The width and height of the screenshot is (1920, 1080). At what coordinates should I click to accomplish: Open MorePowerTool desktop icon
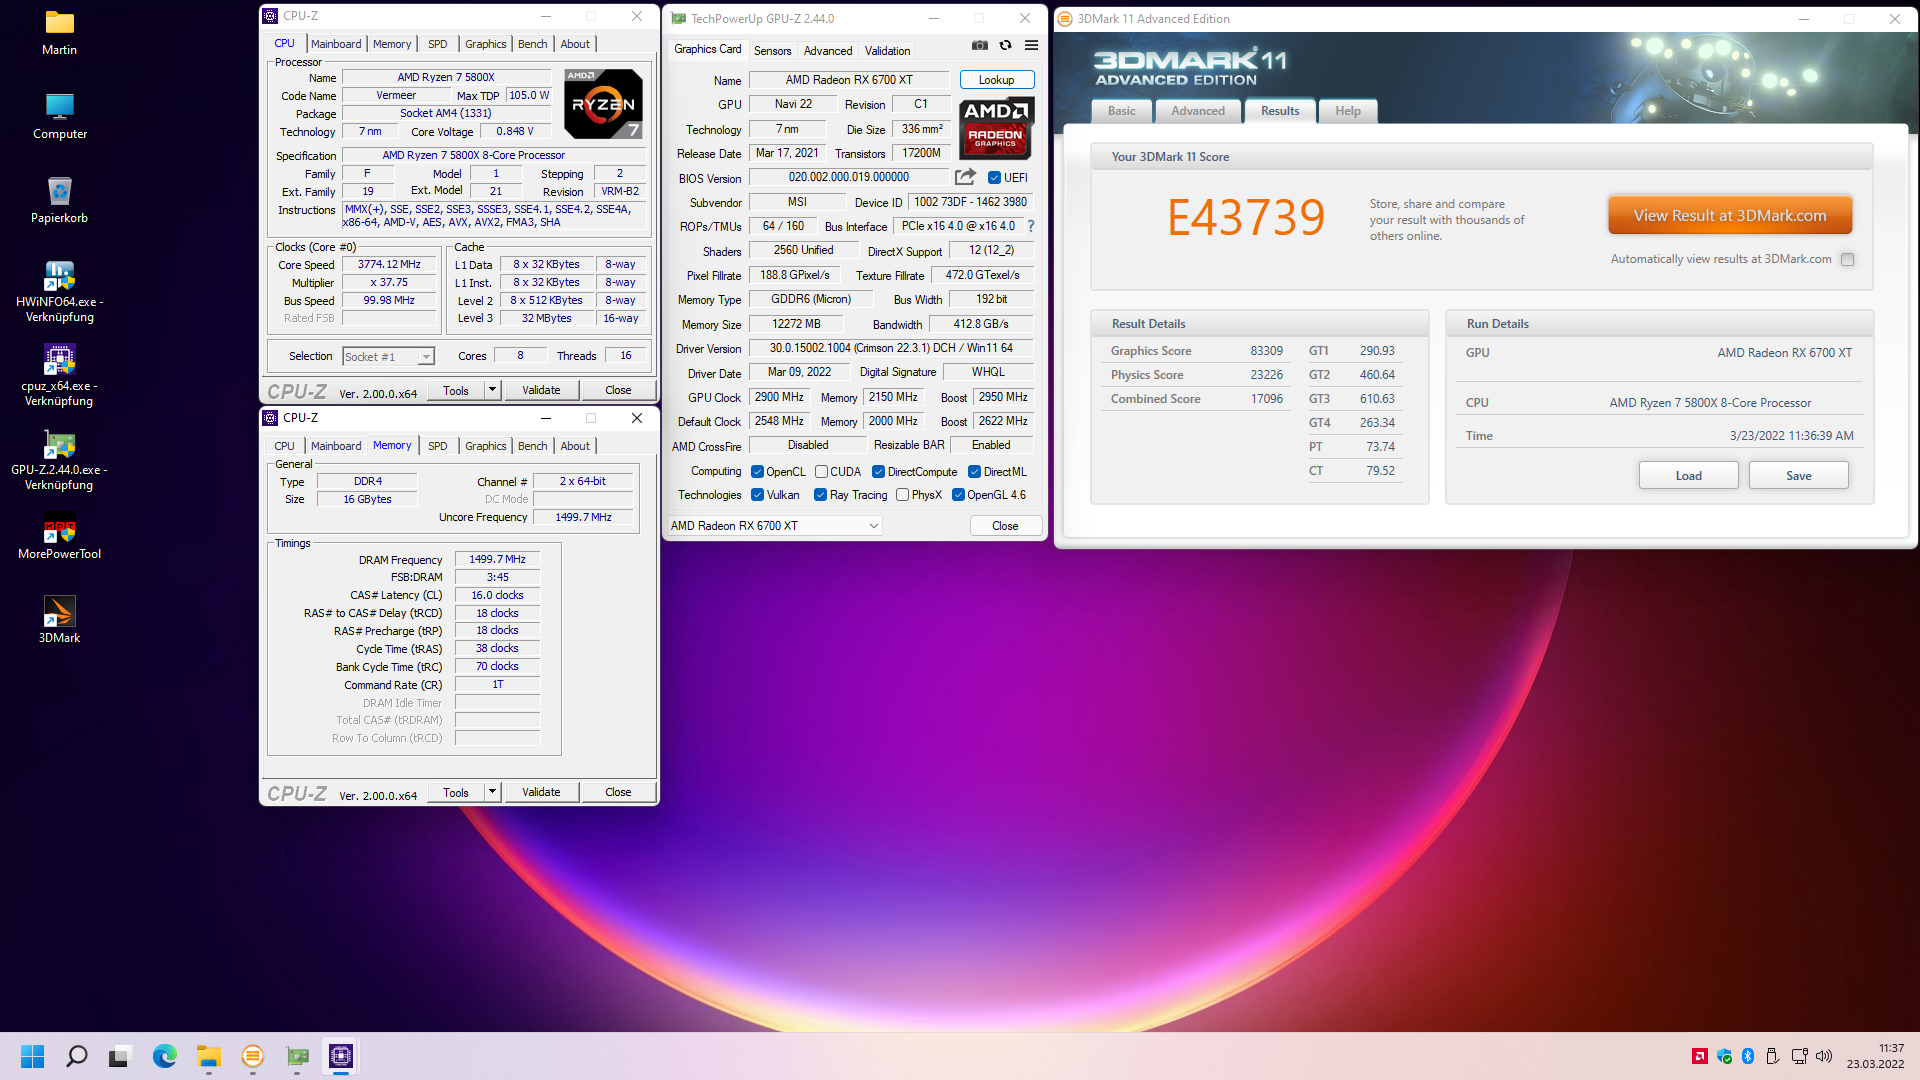point(59,536)
